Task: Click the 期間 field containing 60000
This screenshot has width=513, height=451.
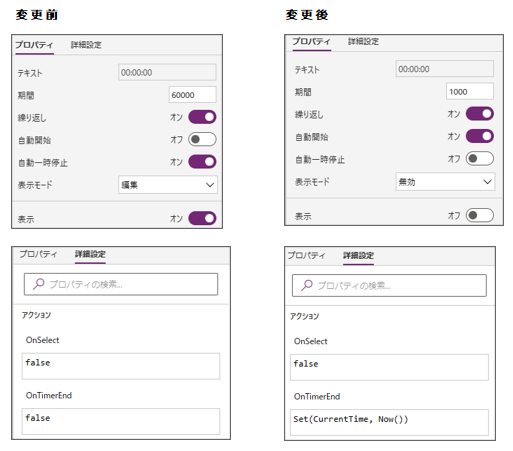Action: [193, 95]
